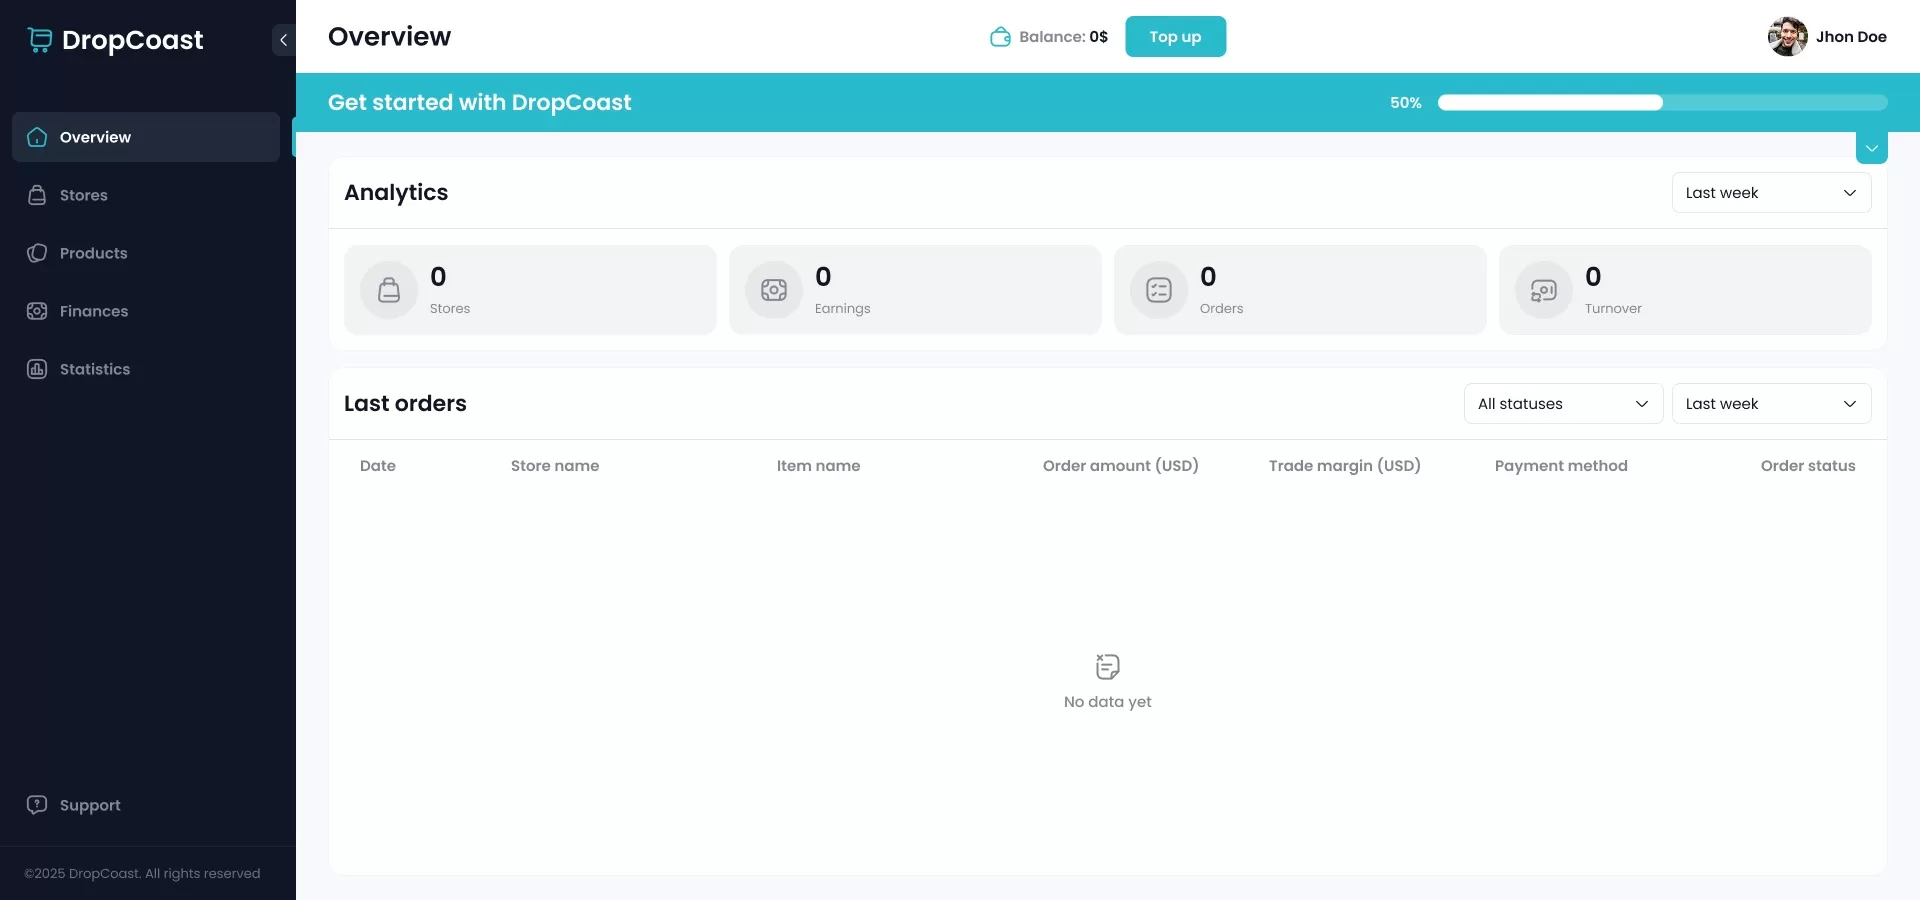Expand the Get started banner chevron
The height and width of the screenshot is (900, 1920).
(x=1871, y=146)
